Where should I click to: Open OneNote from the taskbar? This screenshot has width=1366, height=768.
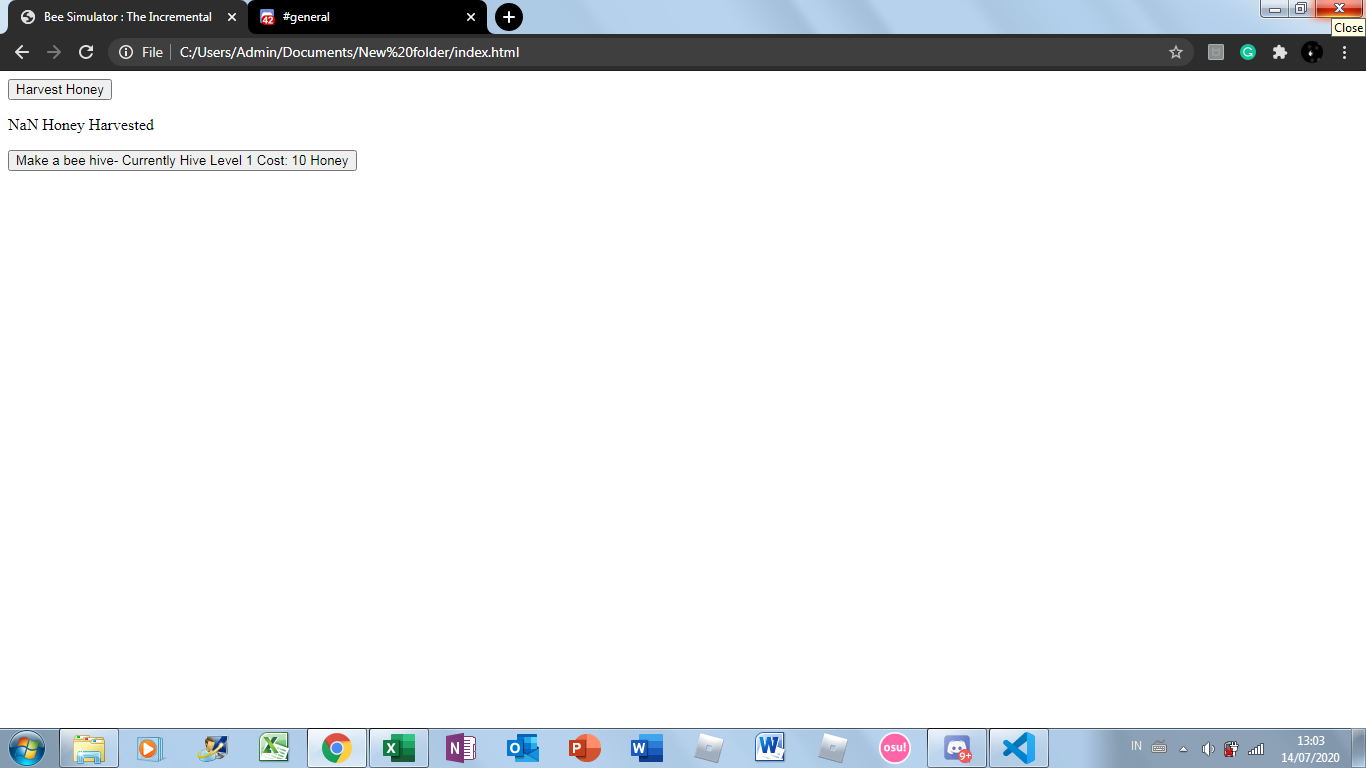(461, 748)
